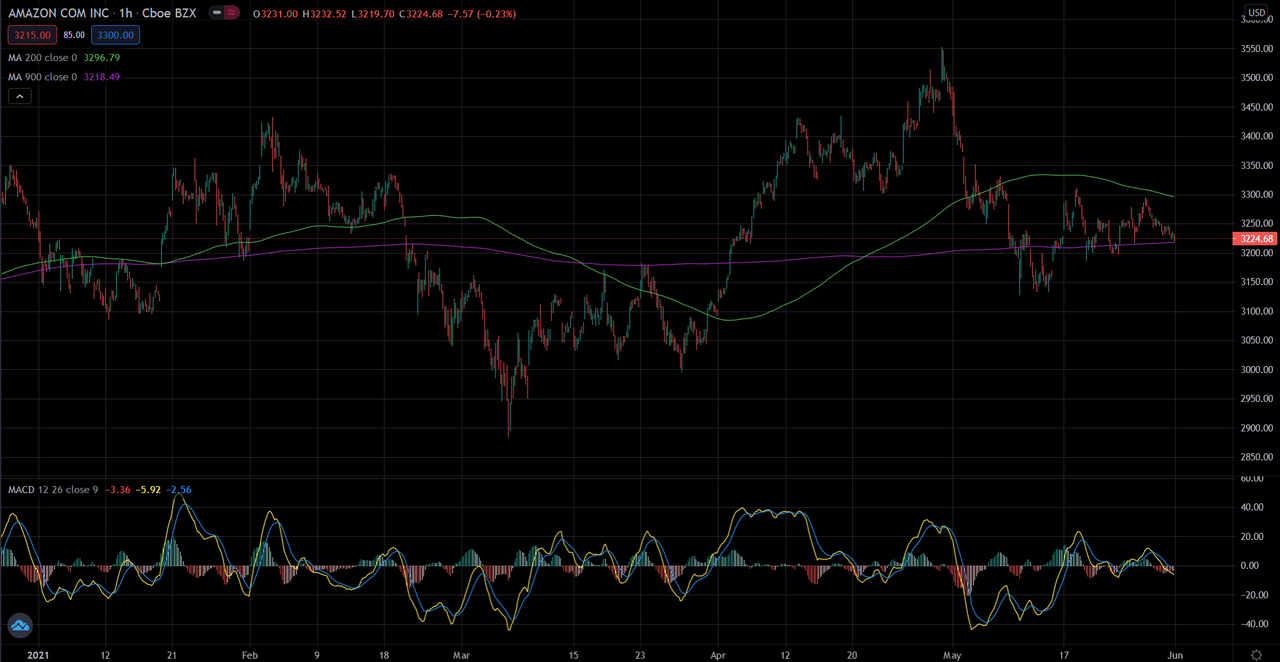Image resolution: width=1280 pixels, height=662 pixels.
Task: Click the Jun label on time axis
Action: pyautogui.click(x=1175, y=653)
